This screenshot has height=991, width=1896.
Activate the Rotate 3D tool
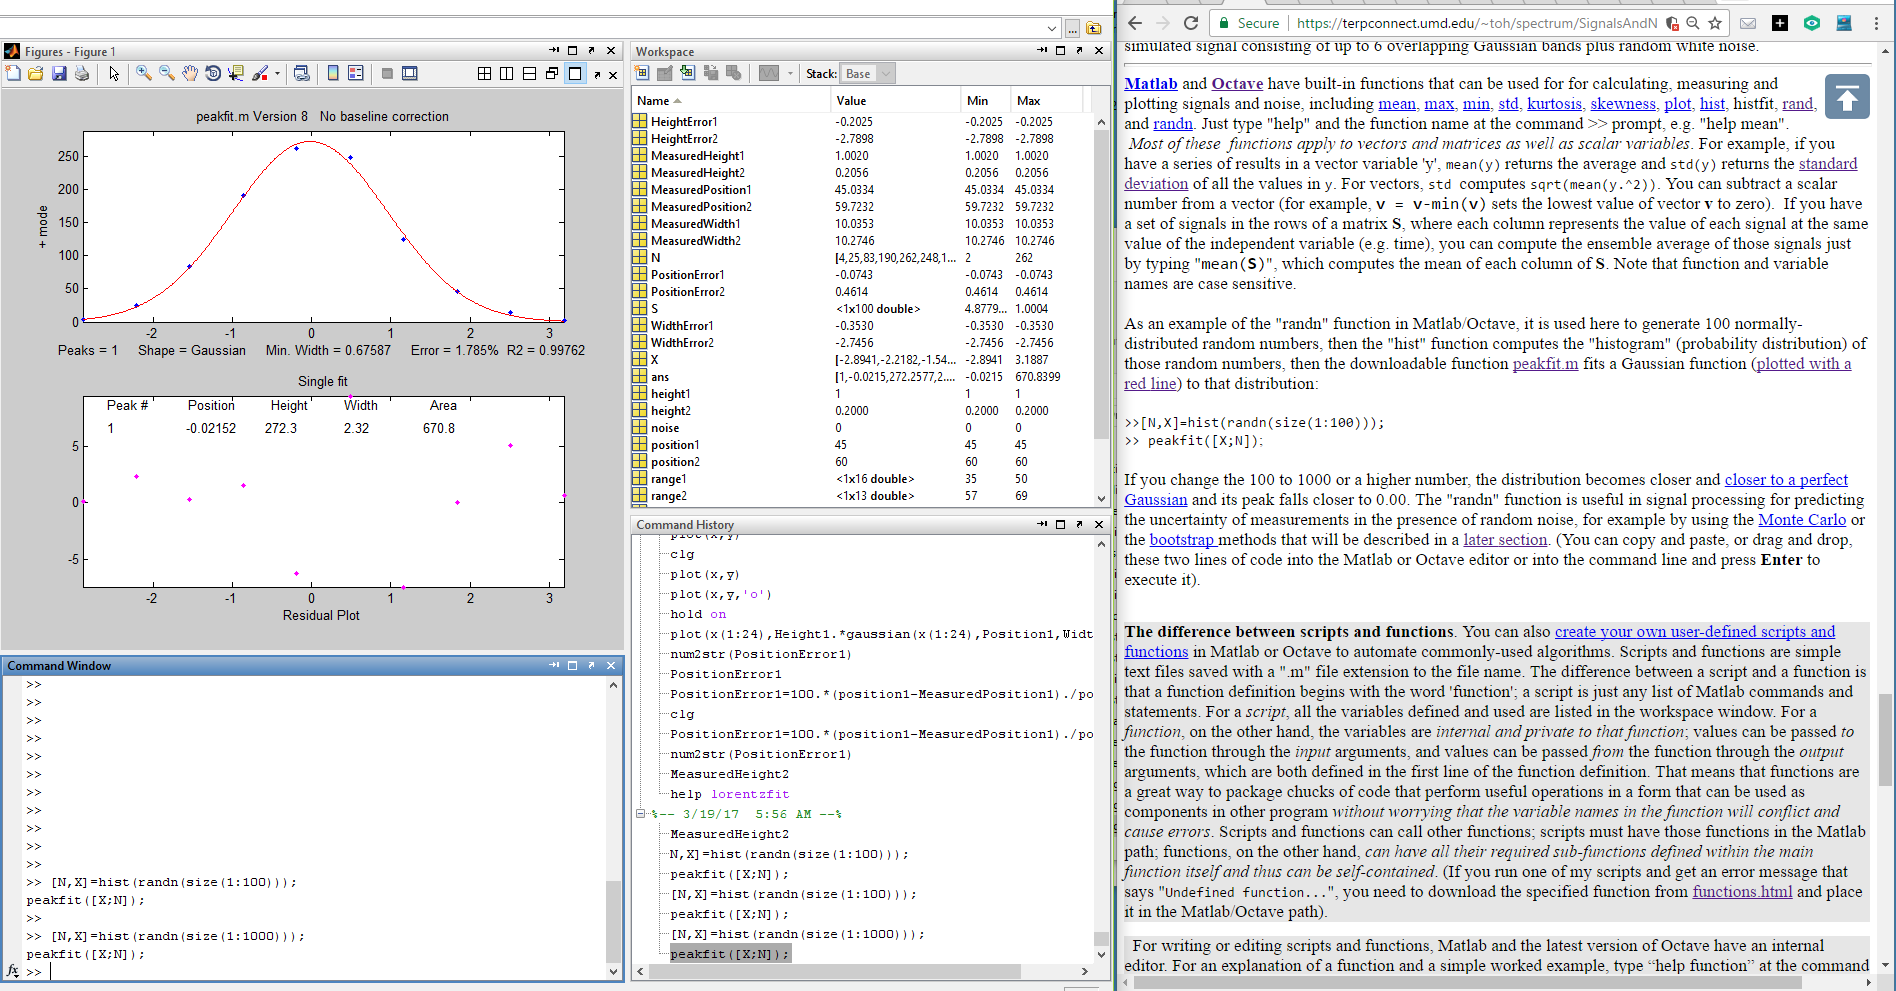(213, 74)
